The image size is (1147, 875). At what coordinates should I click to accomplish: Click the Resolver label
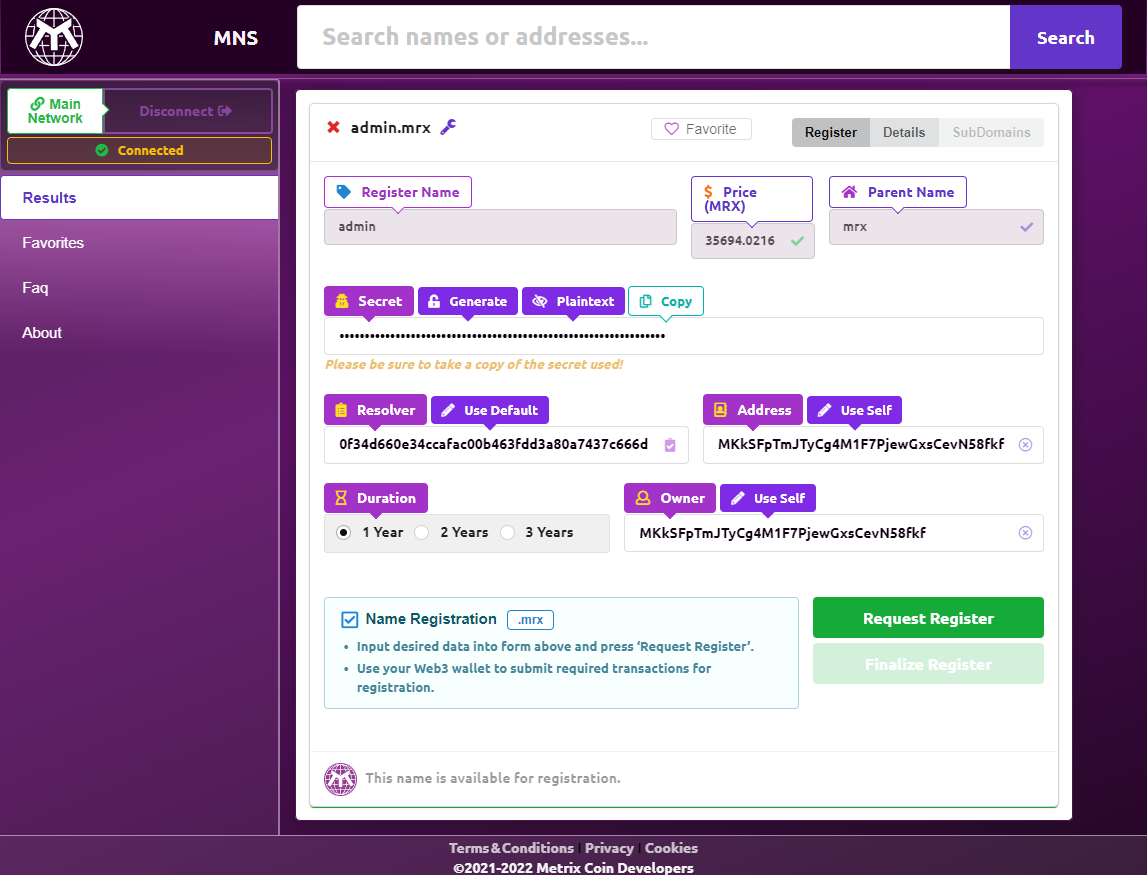coord(375,410)
